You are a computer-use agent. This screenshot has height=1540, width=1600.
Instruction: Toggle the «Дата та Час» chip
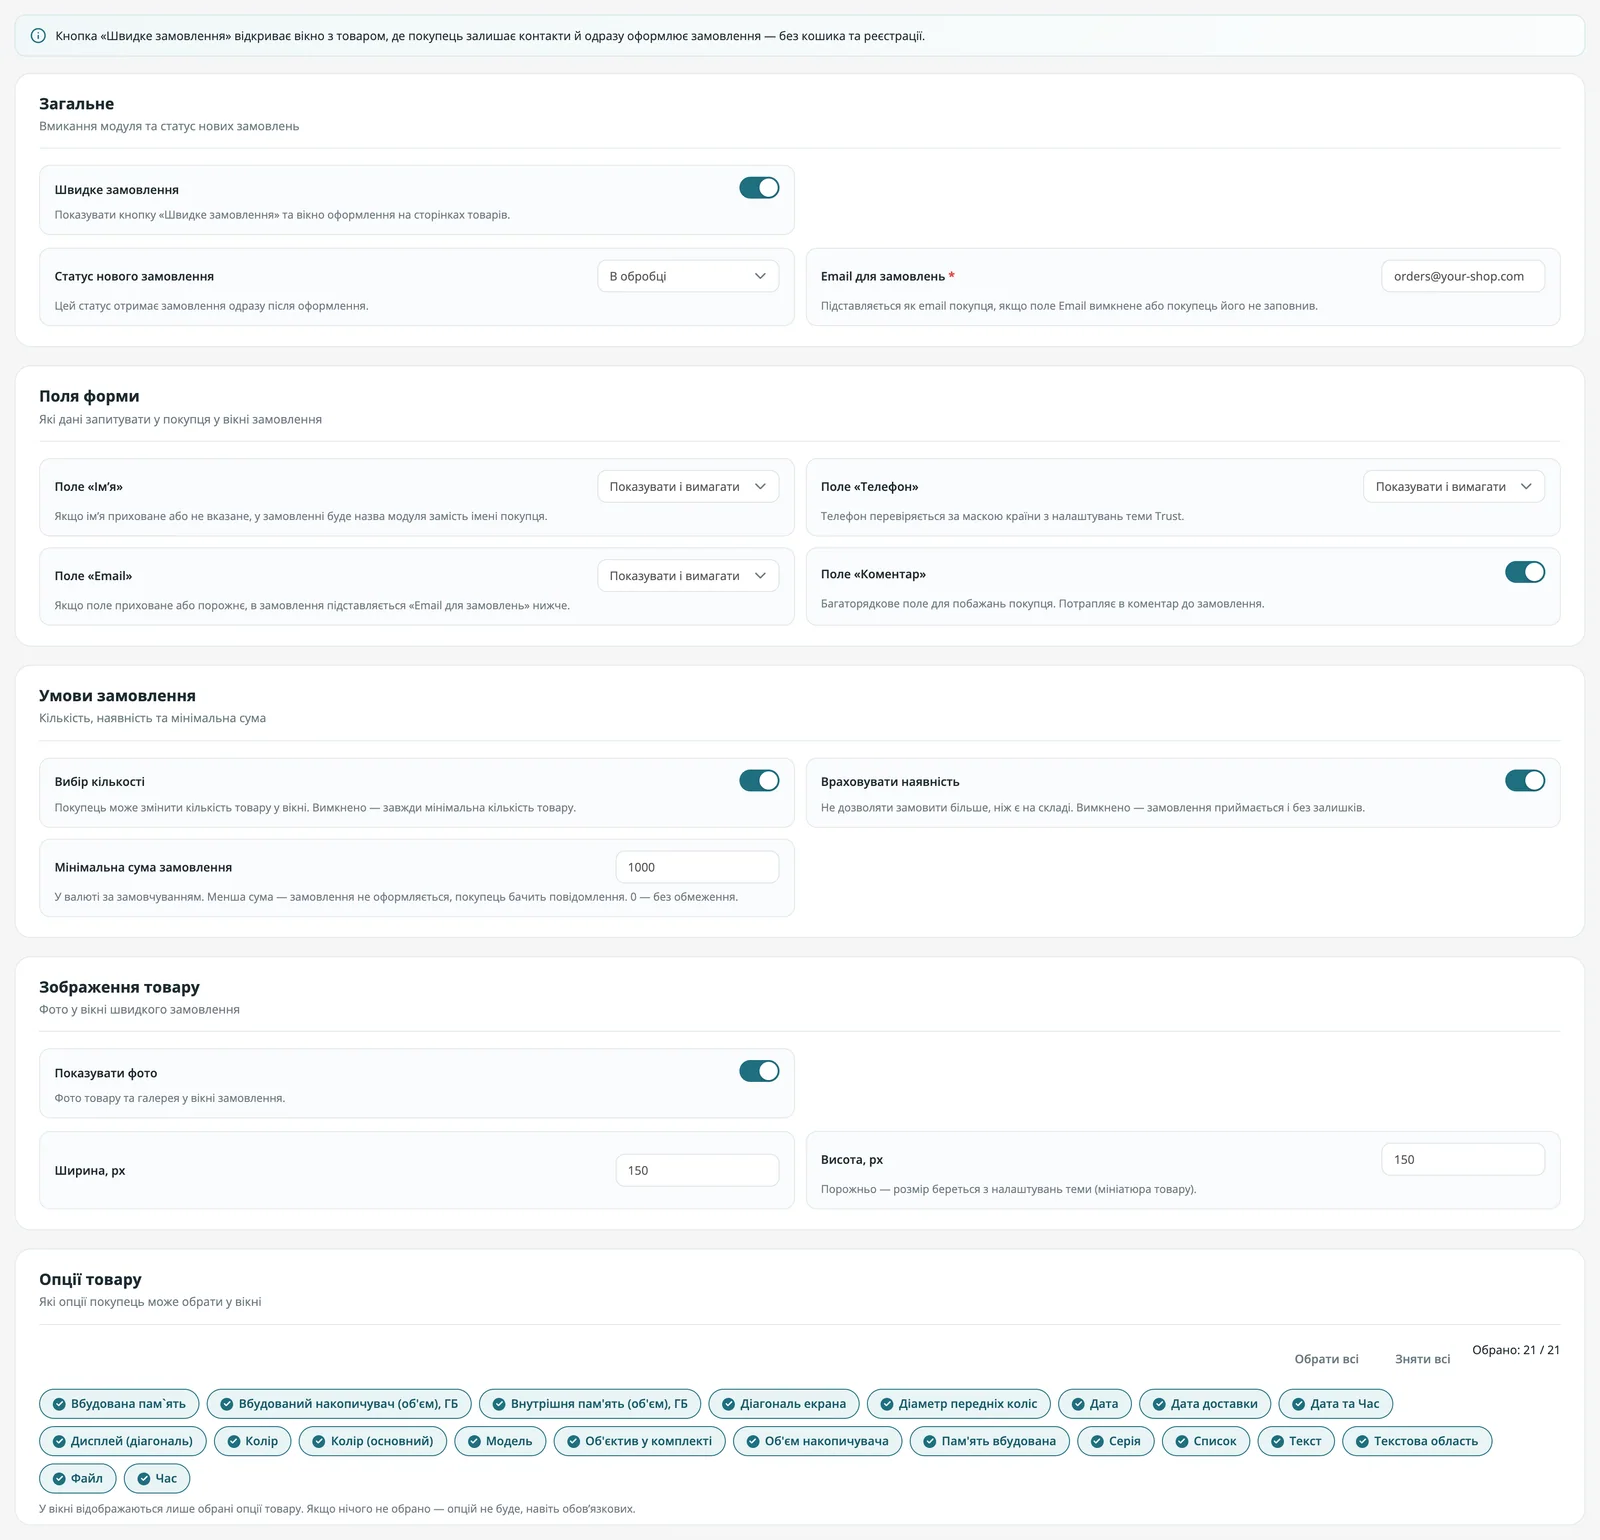click(1336, 1404)
